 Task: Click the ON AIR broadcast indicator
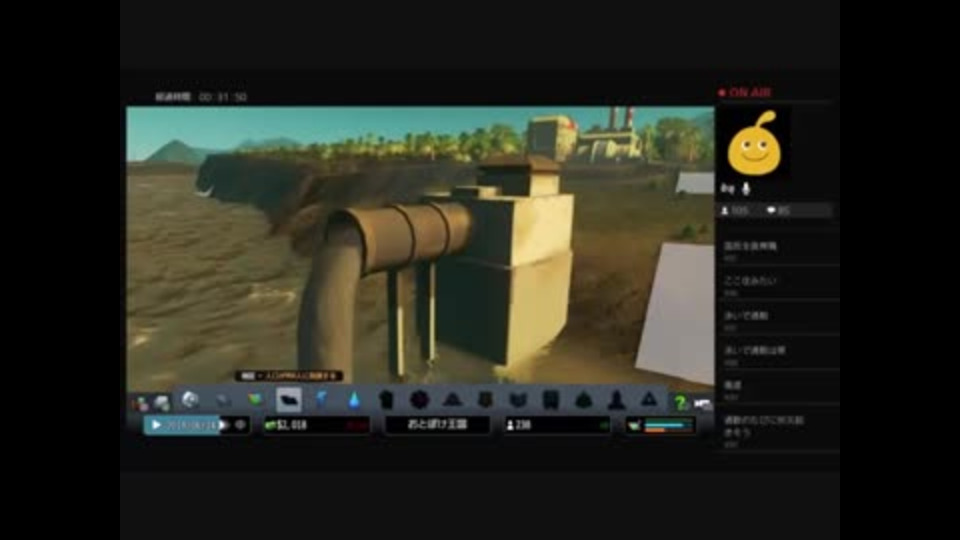pyautogui.click(x=744, y=92)
